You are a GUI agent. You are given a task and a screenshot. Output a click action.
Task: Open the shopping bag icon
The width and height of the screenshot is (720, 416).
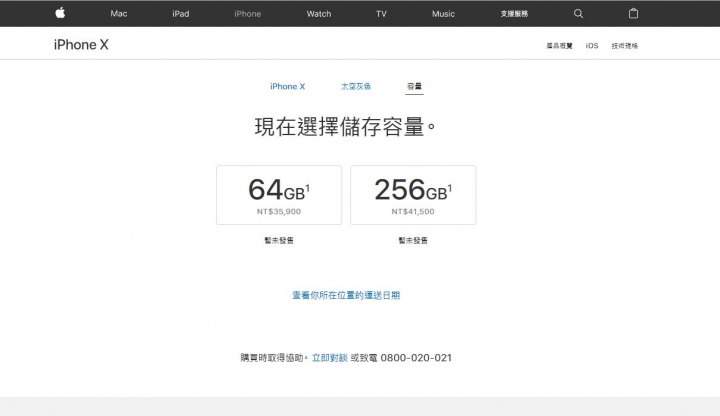(633, 13)
